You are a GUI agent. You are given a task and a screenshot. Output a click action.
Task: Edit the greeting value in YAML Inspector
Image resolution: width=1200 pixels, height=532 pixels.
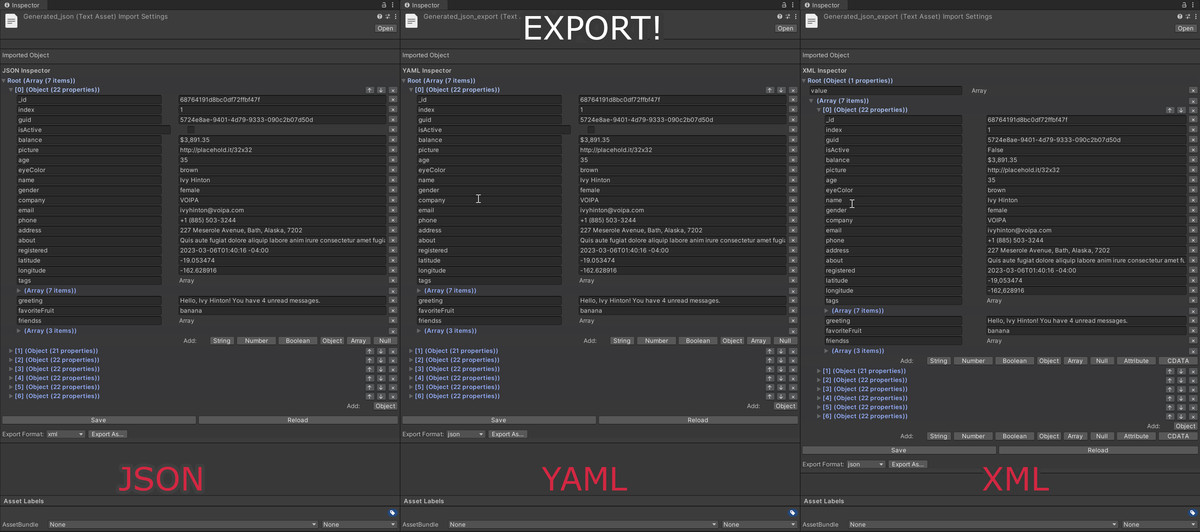tap(682, 300)
